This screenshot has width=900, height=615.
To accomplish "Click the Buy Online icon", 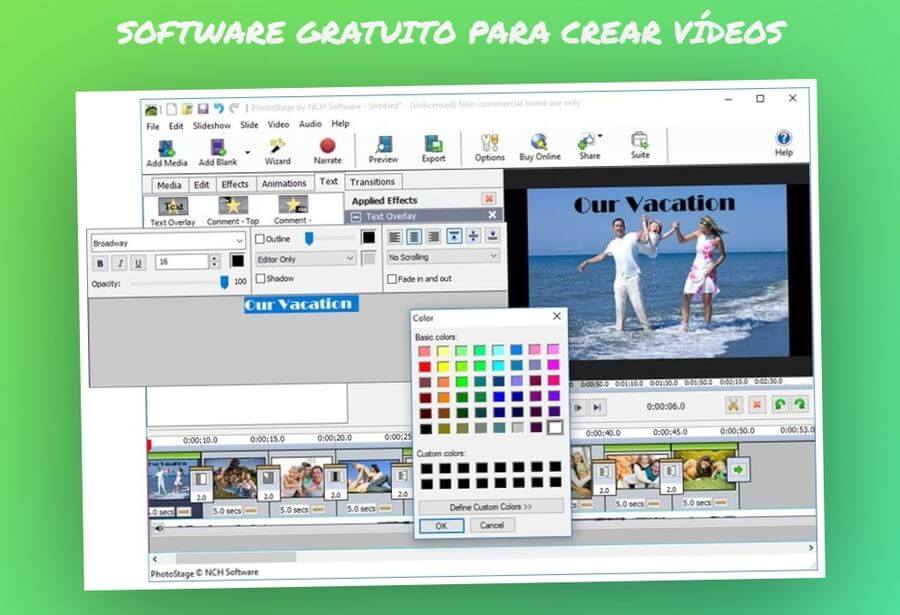I will (x=540, y=147).
